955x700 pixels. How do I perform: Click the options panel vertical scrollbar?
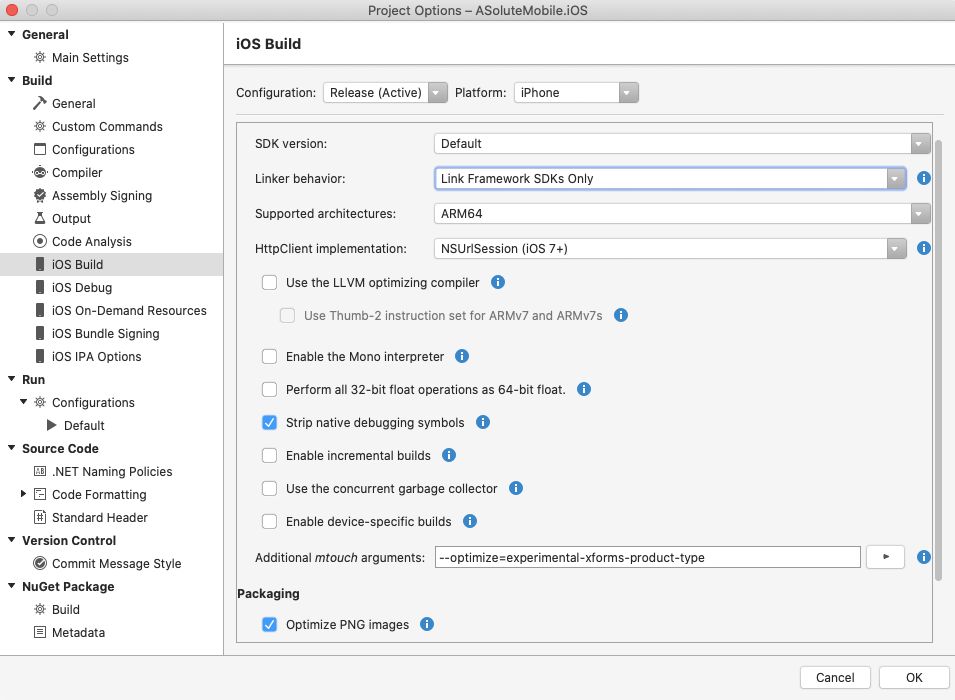(938, 360)
